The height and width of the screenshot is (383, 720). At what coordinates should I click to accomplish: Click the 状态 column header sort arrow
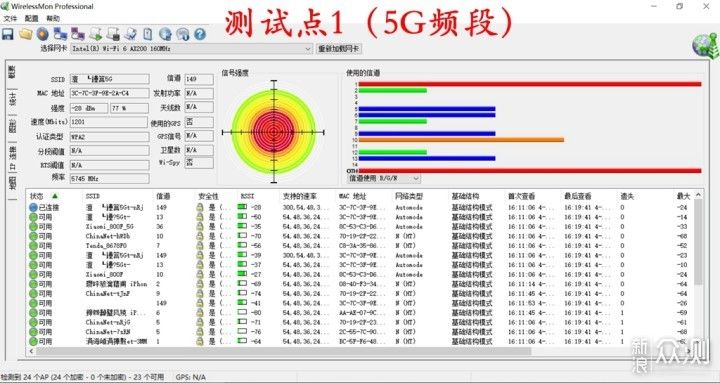(x=55, y=196)
